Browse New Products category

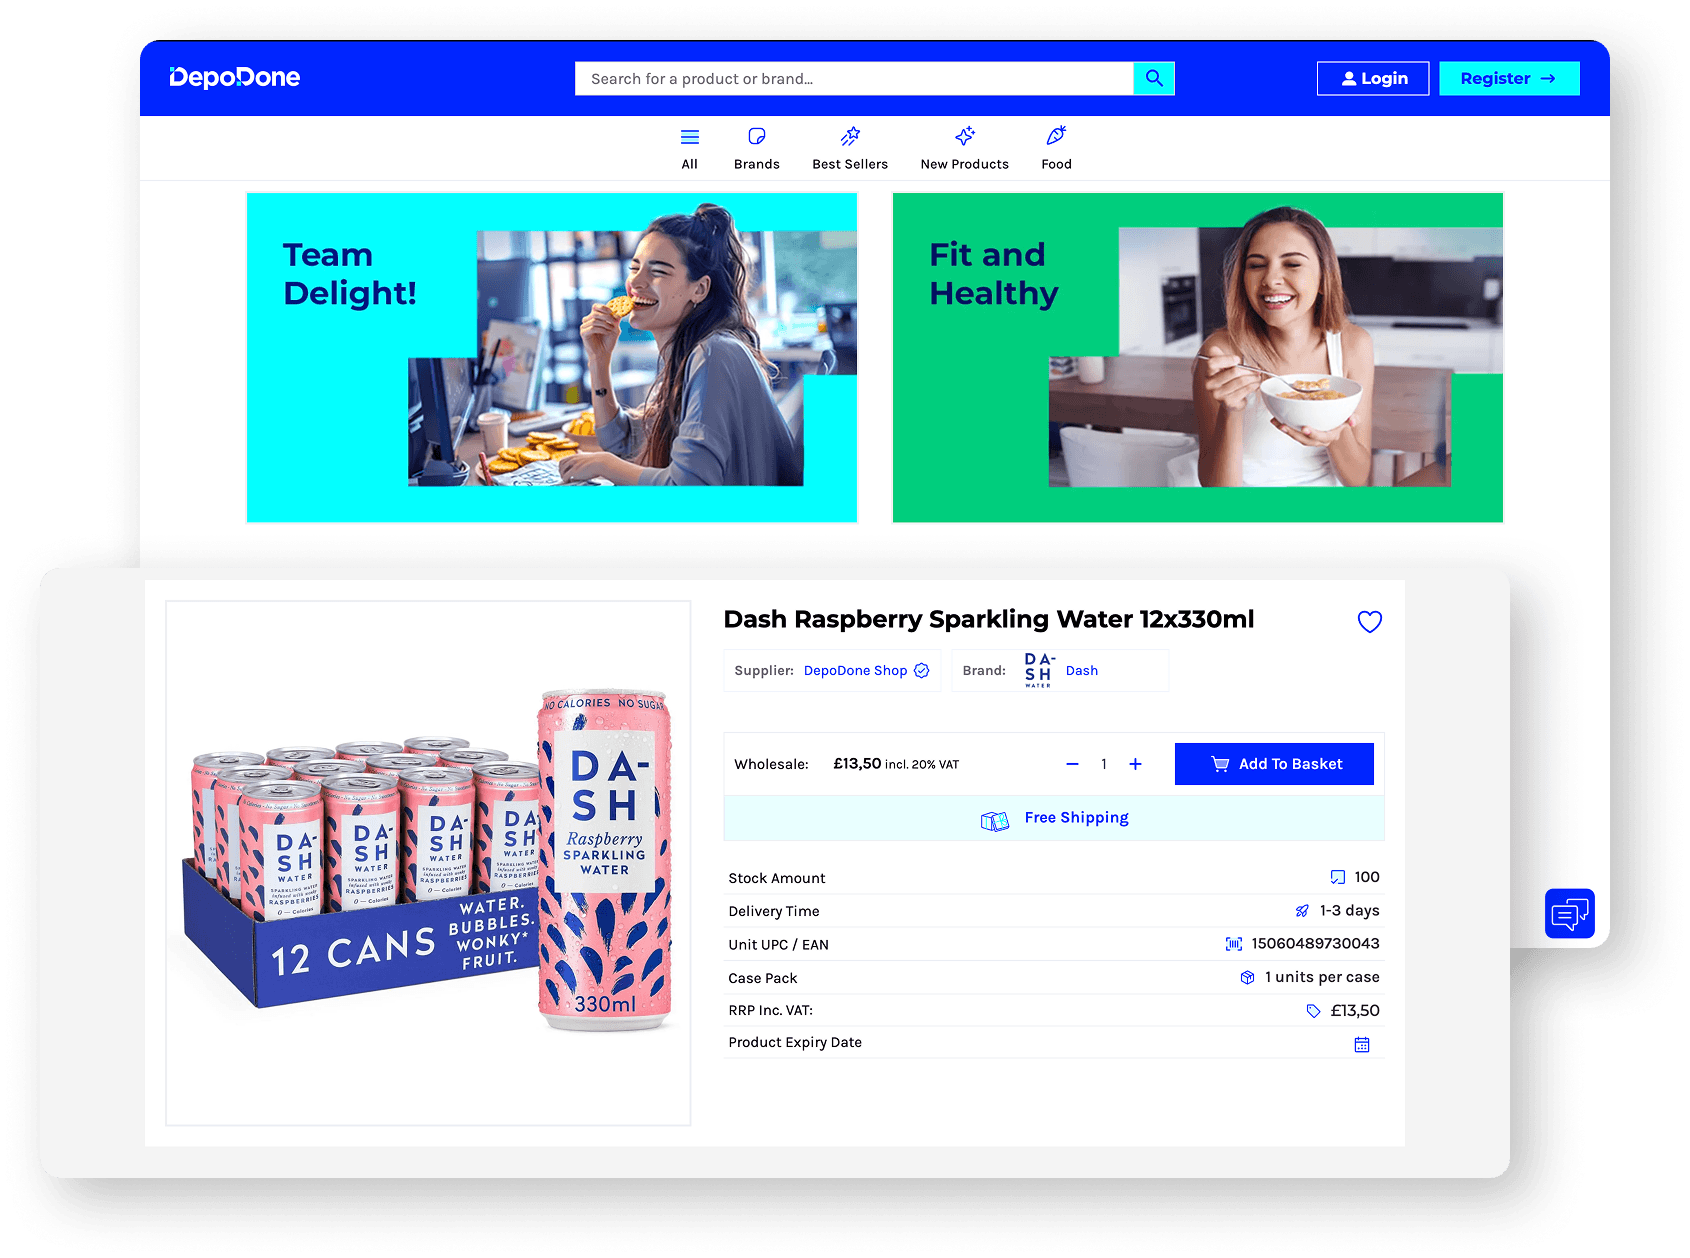(964, 148)
